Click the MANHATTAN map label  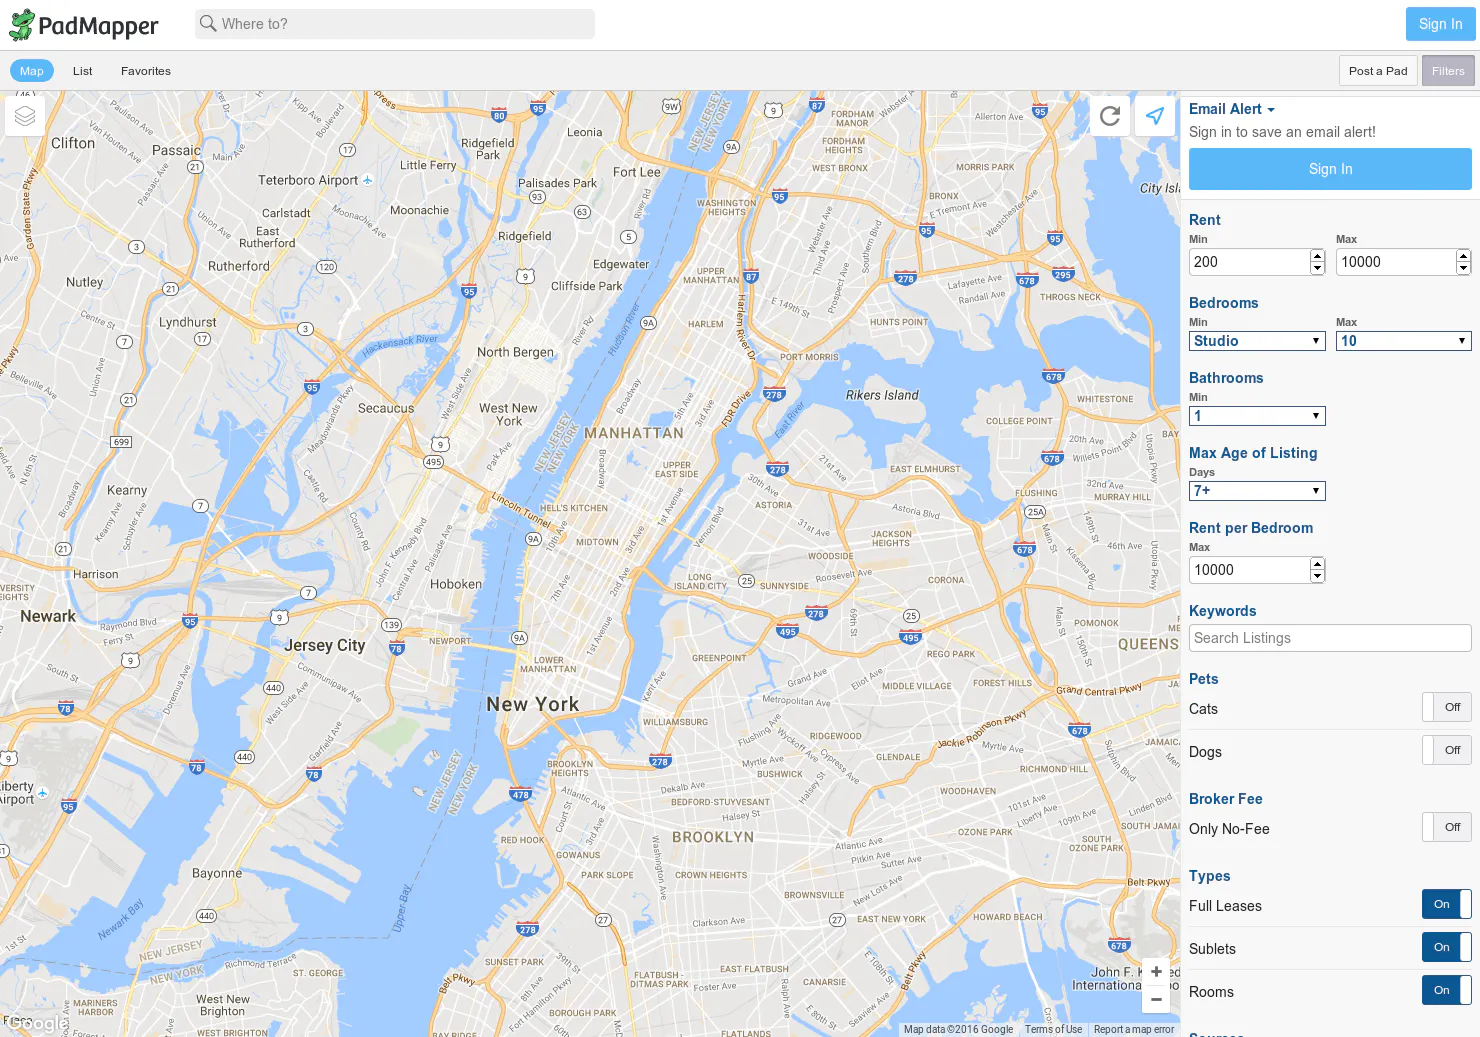point(634,433)
